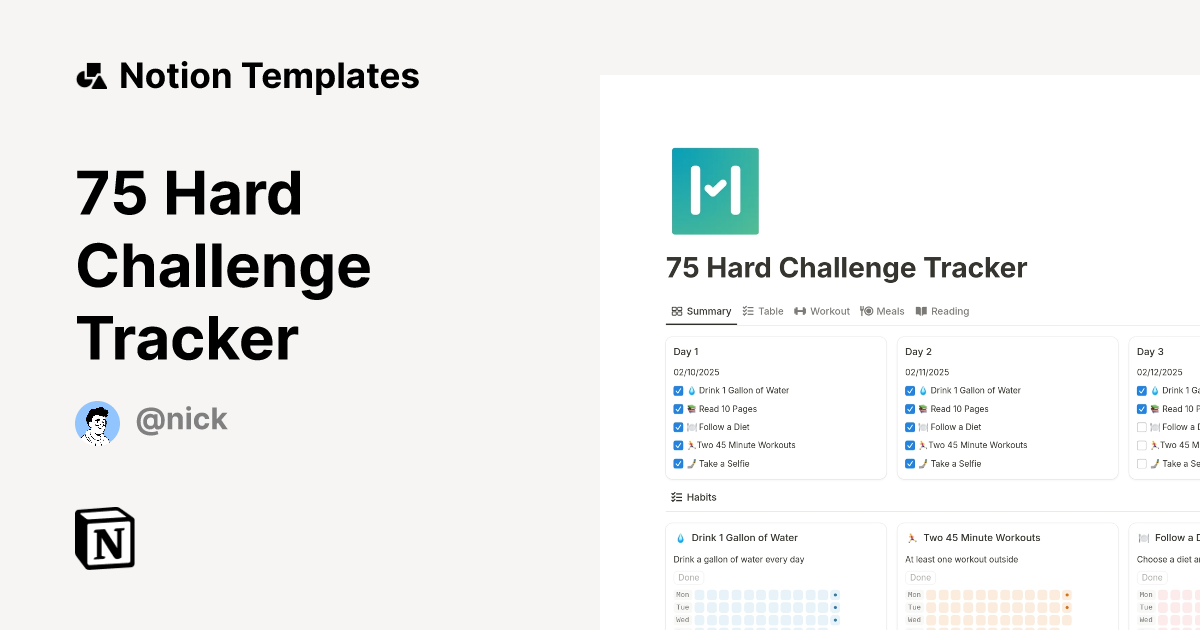Open the Reading tab

tap(942, 311)
